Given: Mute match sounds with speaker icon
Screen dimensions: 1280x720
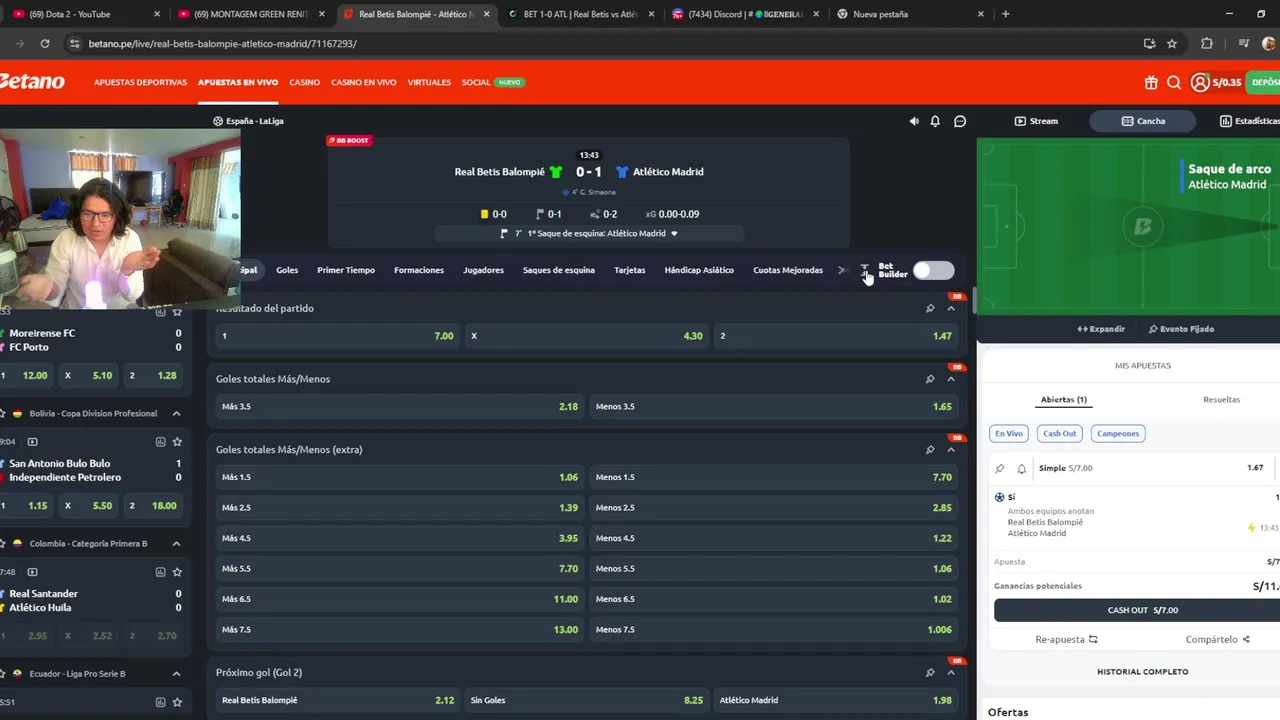Looking at the screenshot, I should click(x=914, y=121).
